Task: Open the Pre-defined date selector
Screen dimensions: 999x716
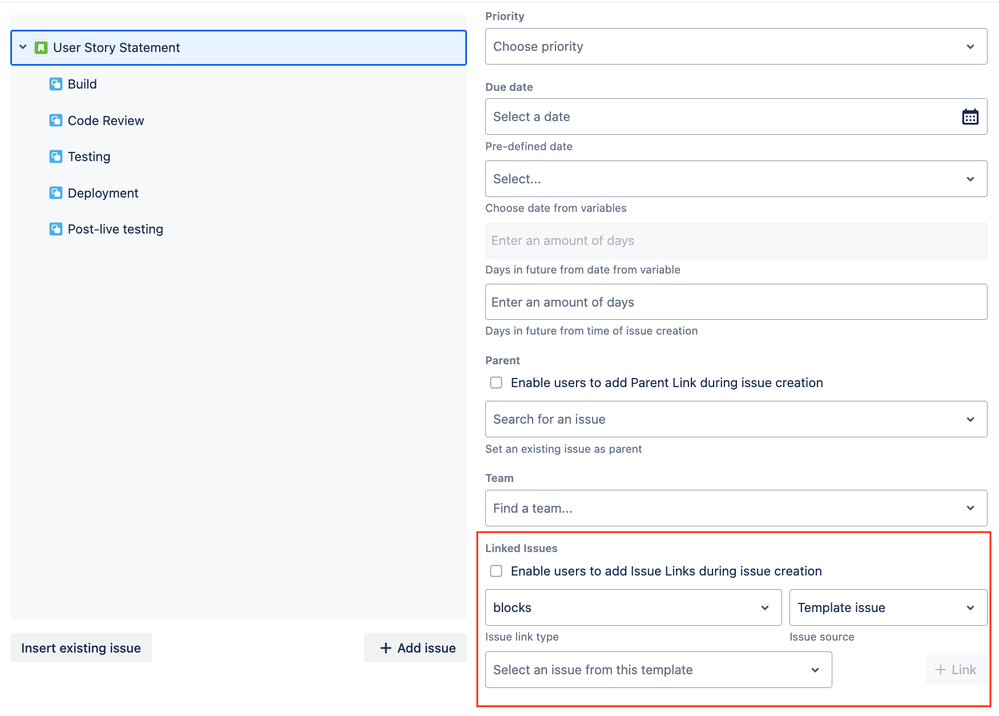Action: [x=736, y=178]
